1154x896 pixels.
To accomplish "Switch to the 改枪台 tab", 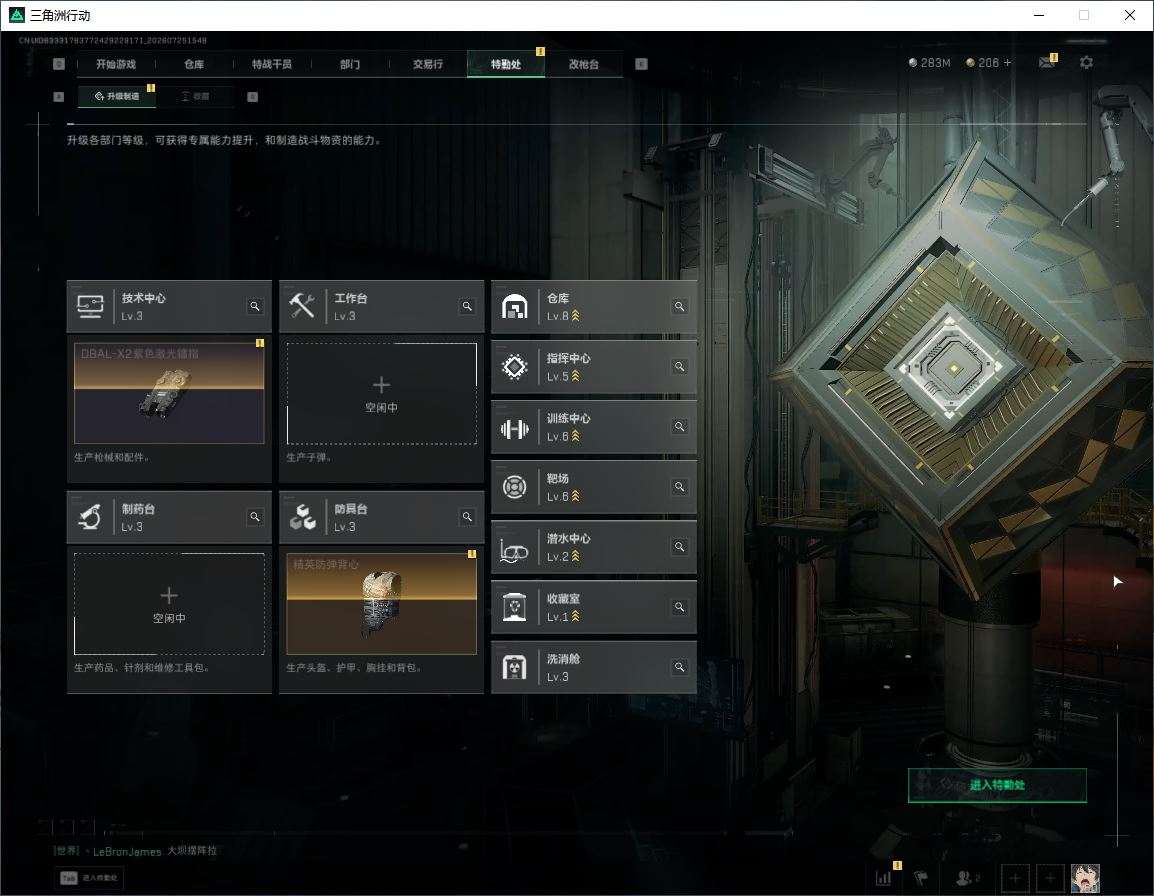I will click(x=584, y=64).
